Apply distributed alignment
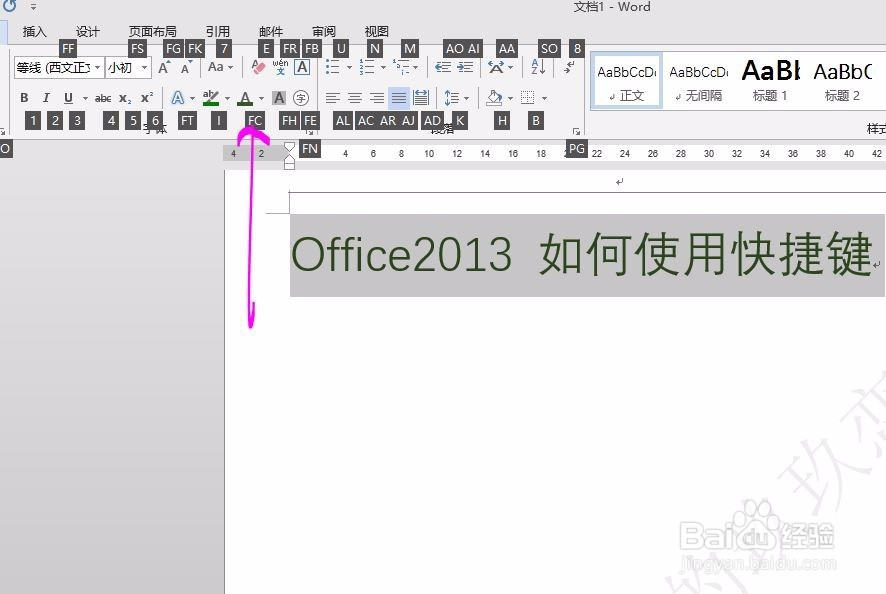The height and width of the screenshot is (594, 886). click(421, 98)
